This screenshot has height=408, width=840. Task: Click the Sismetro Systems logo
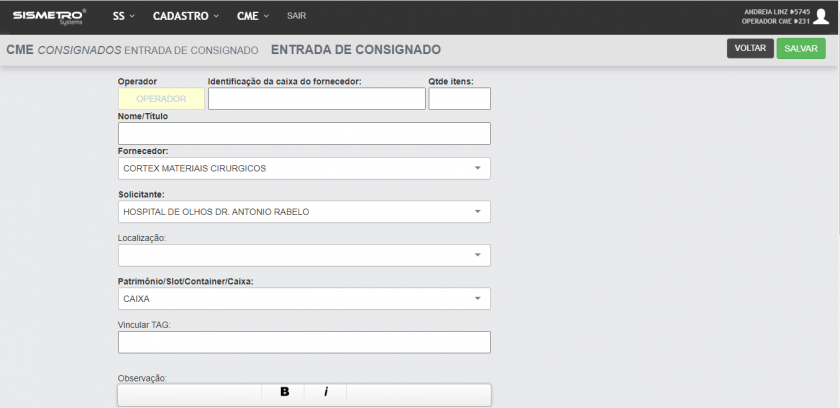[49, 16]
